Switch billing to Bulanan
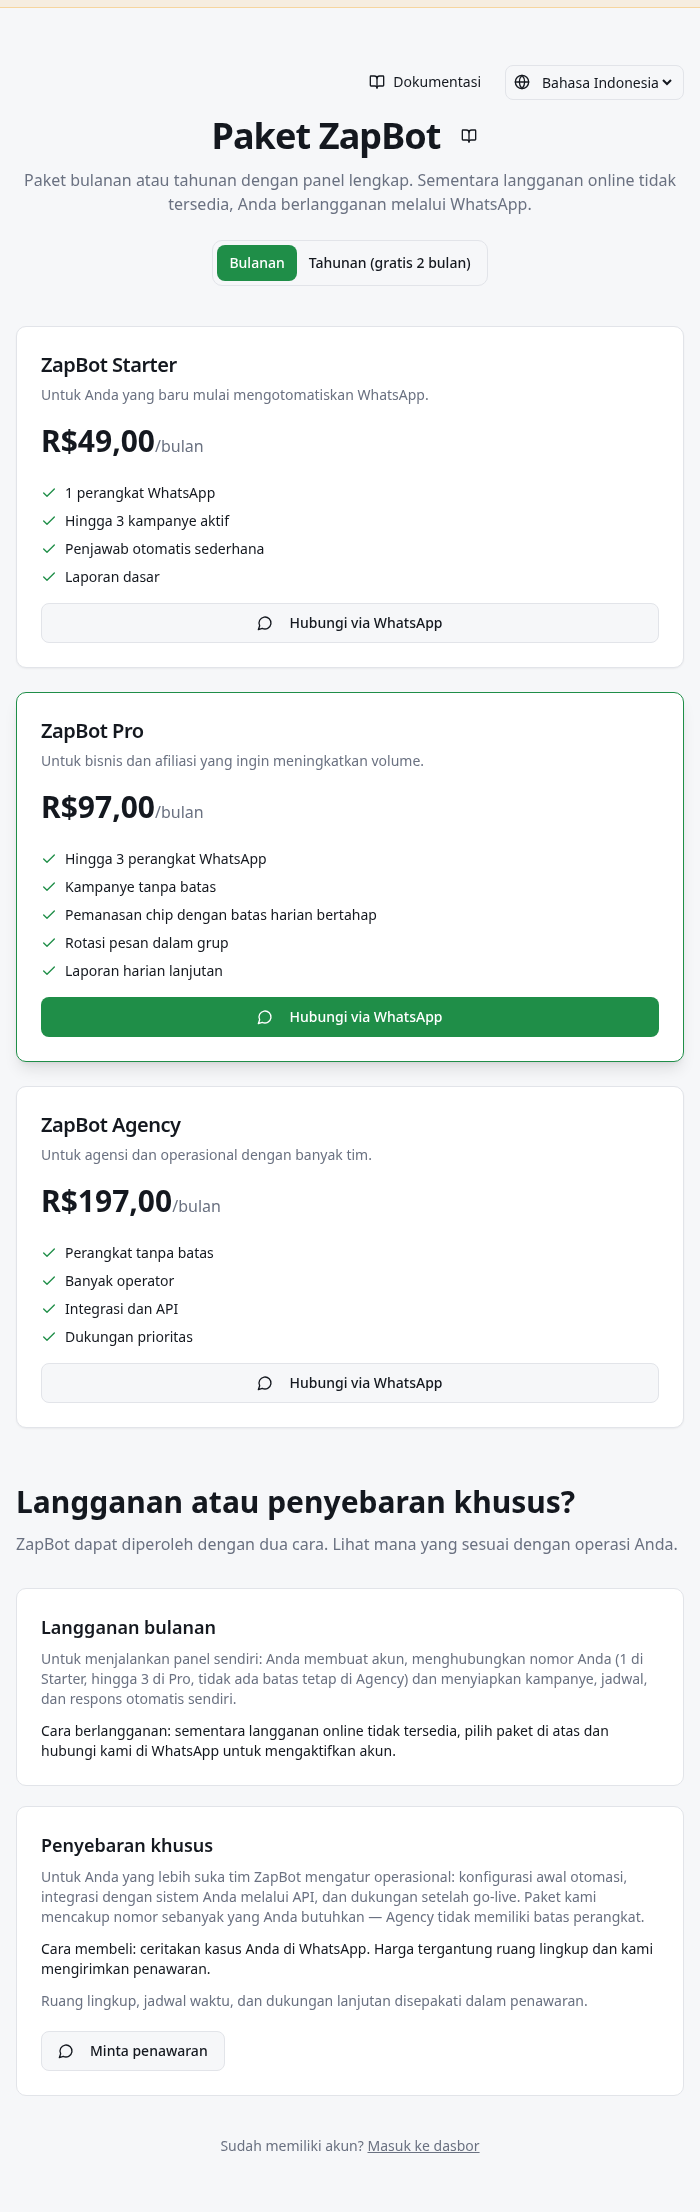 257,263
